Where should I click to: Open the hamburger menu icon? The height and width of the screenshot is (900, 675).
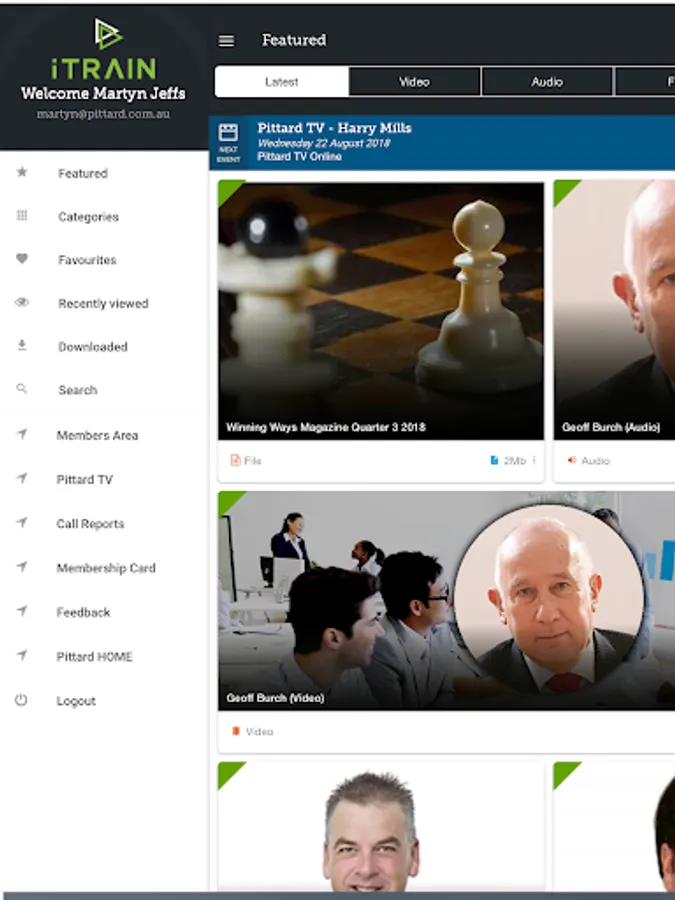[x=226, y=41]
